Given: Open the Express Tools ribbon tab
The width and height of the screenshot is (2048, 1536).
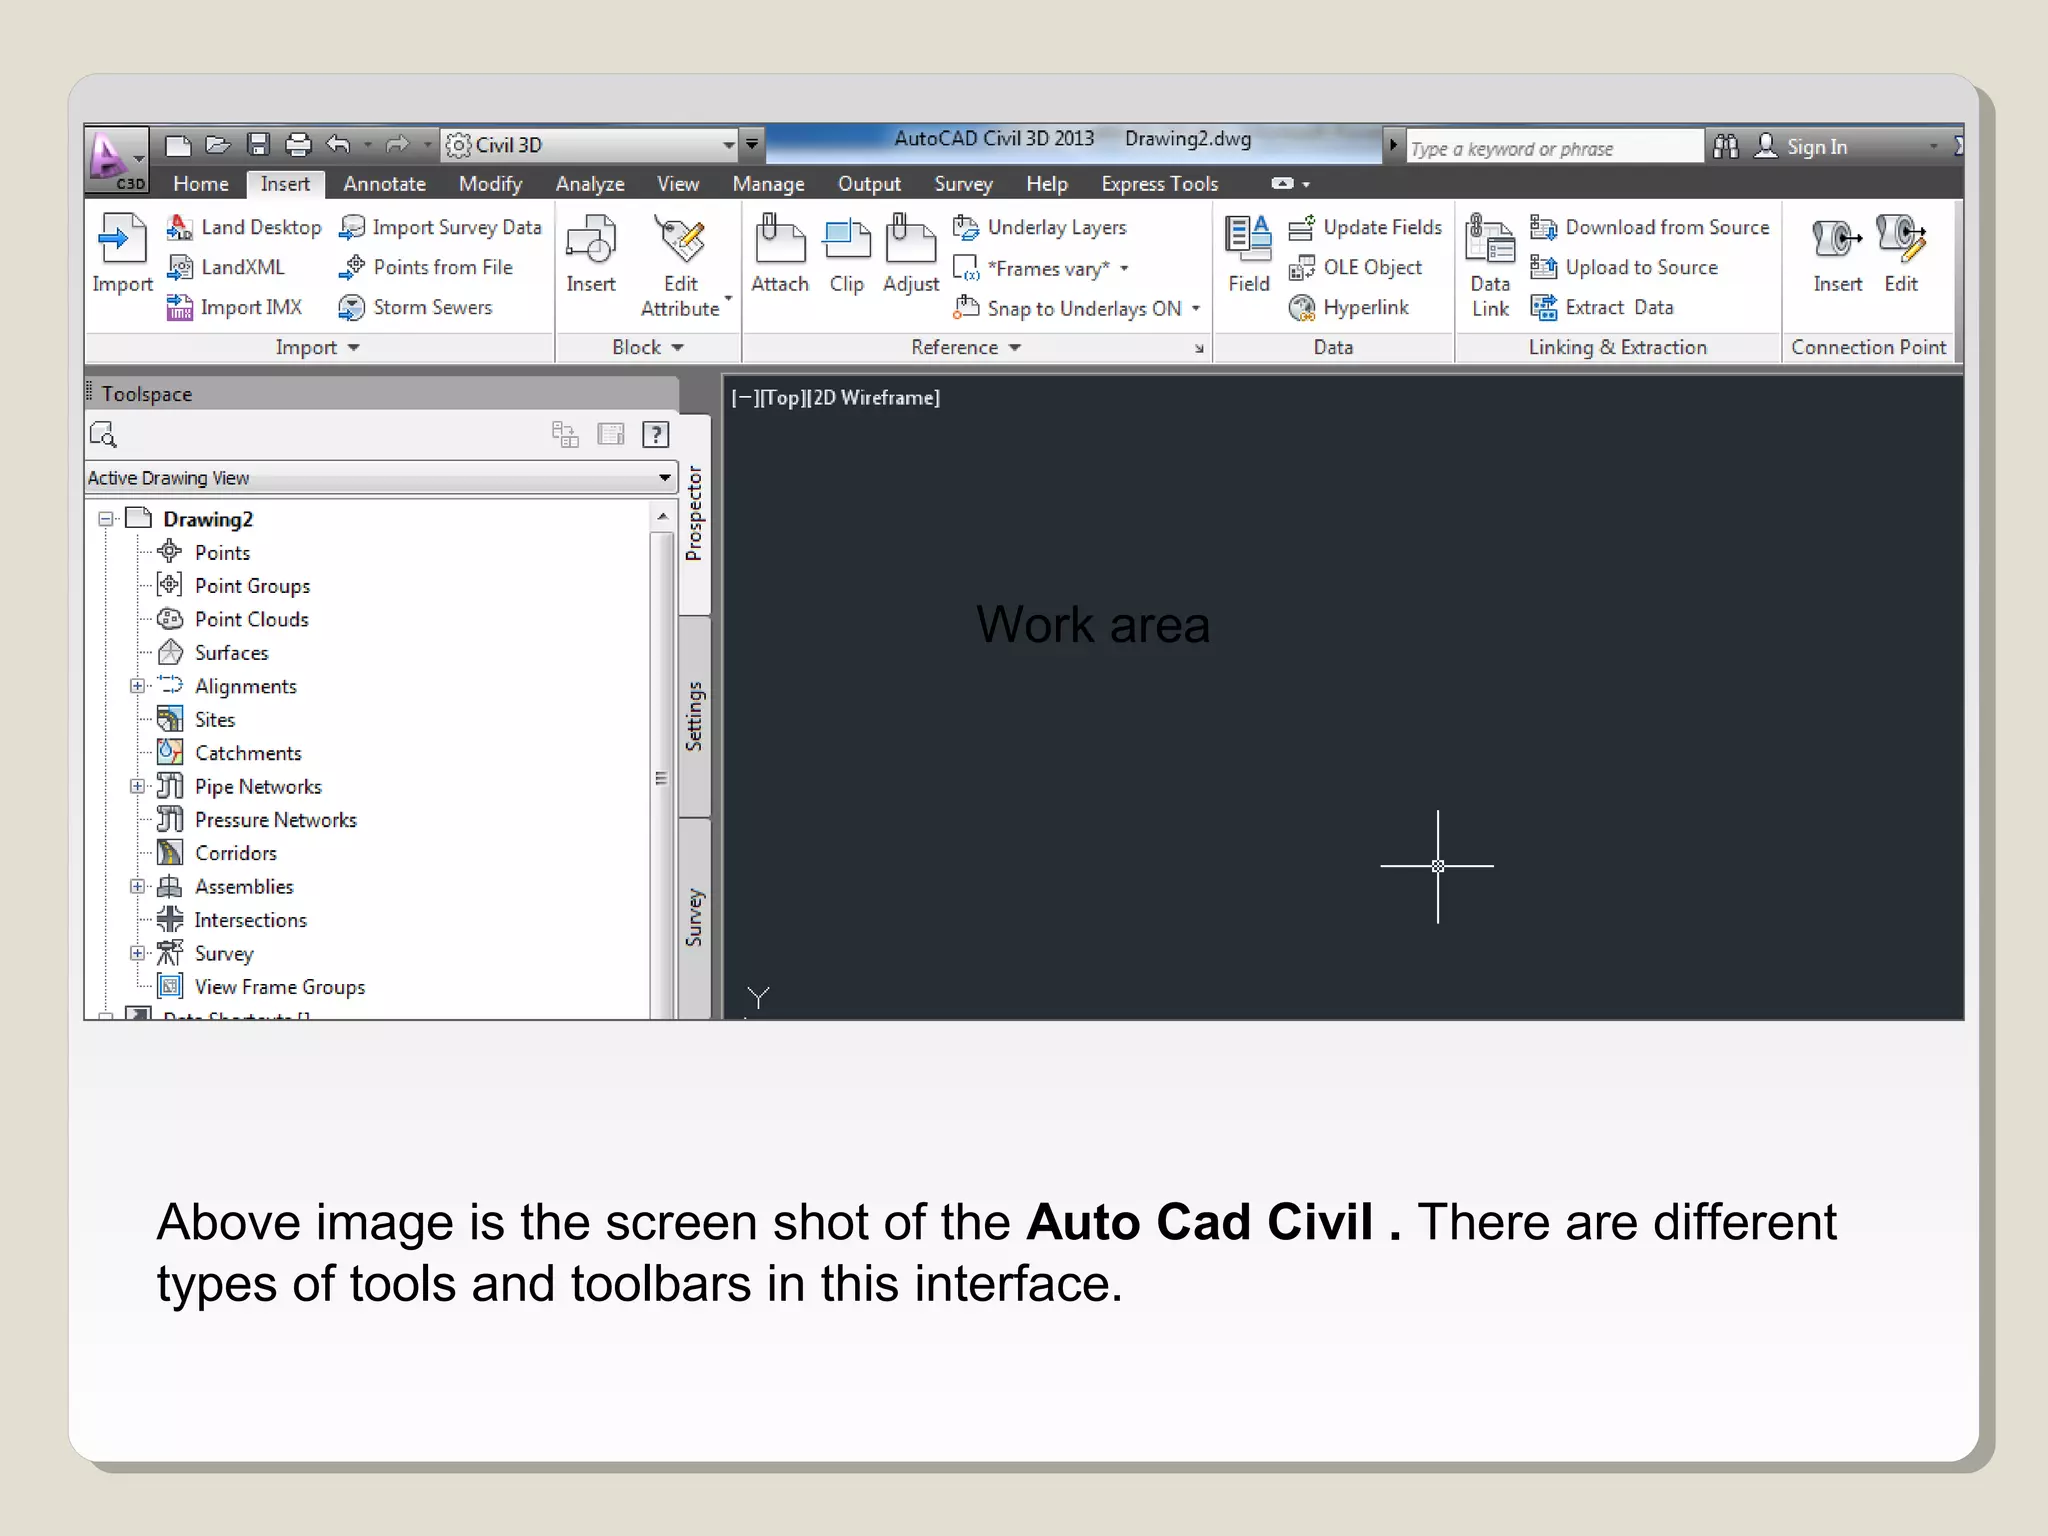Looking at the screenshot, I should pyautogui.click(x=1160, y=184).
